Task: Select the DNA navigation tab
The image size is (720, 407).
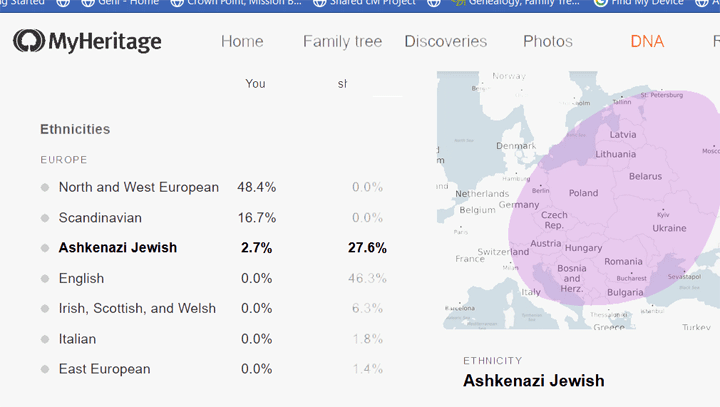Action: 647,41
